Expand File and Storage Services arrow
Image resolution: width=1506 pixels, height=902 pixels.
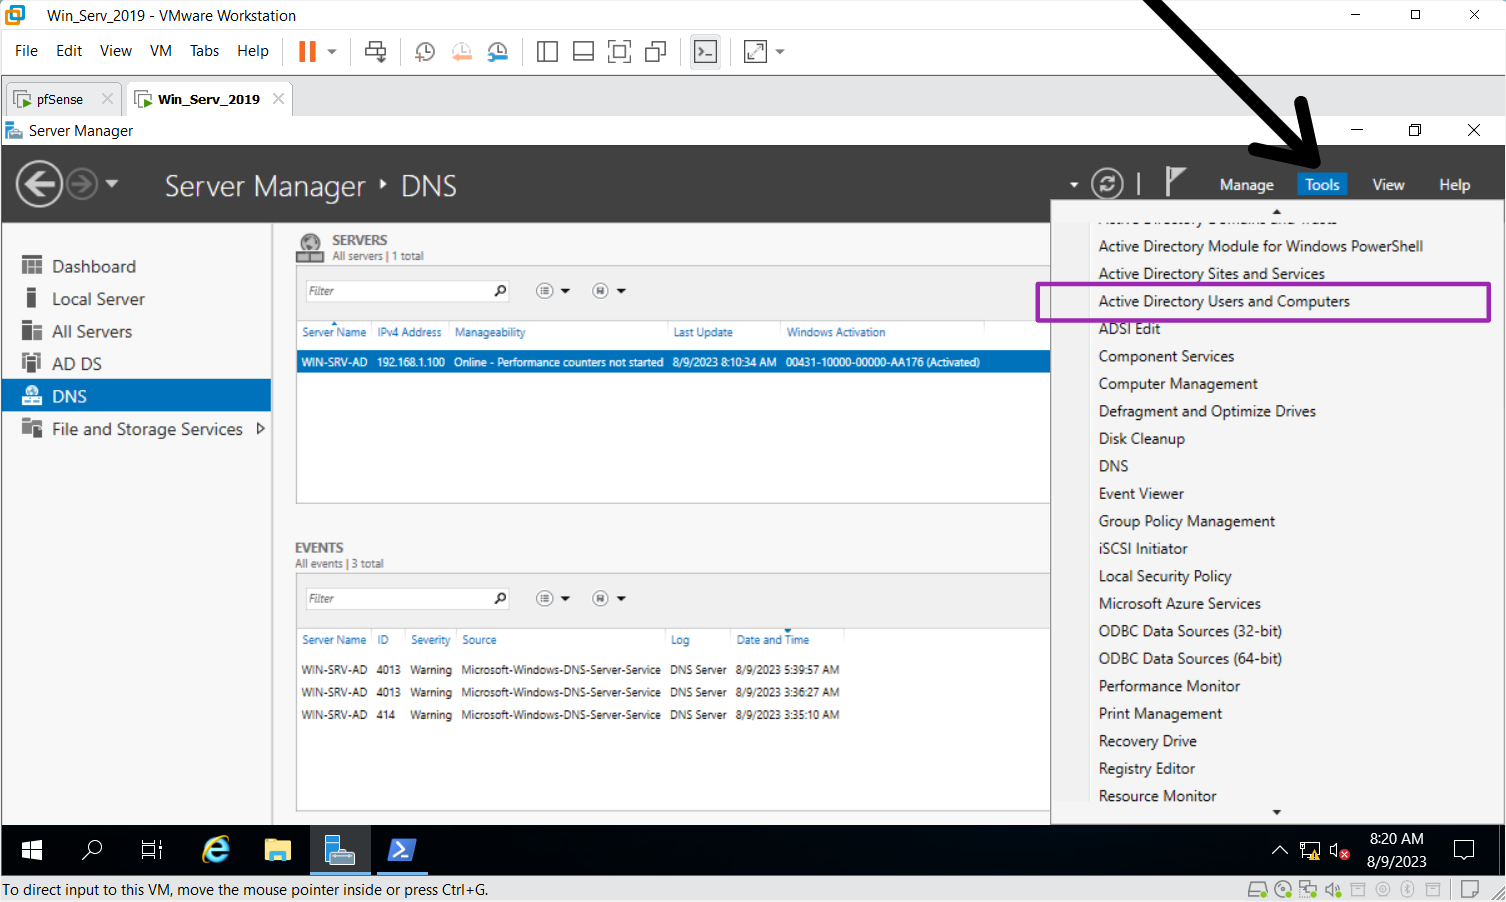click(260, 428)
